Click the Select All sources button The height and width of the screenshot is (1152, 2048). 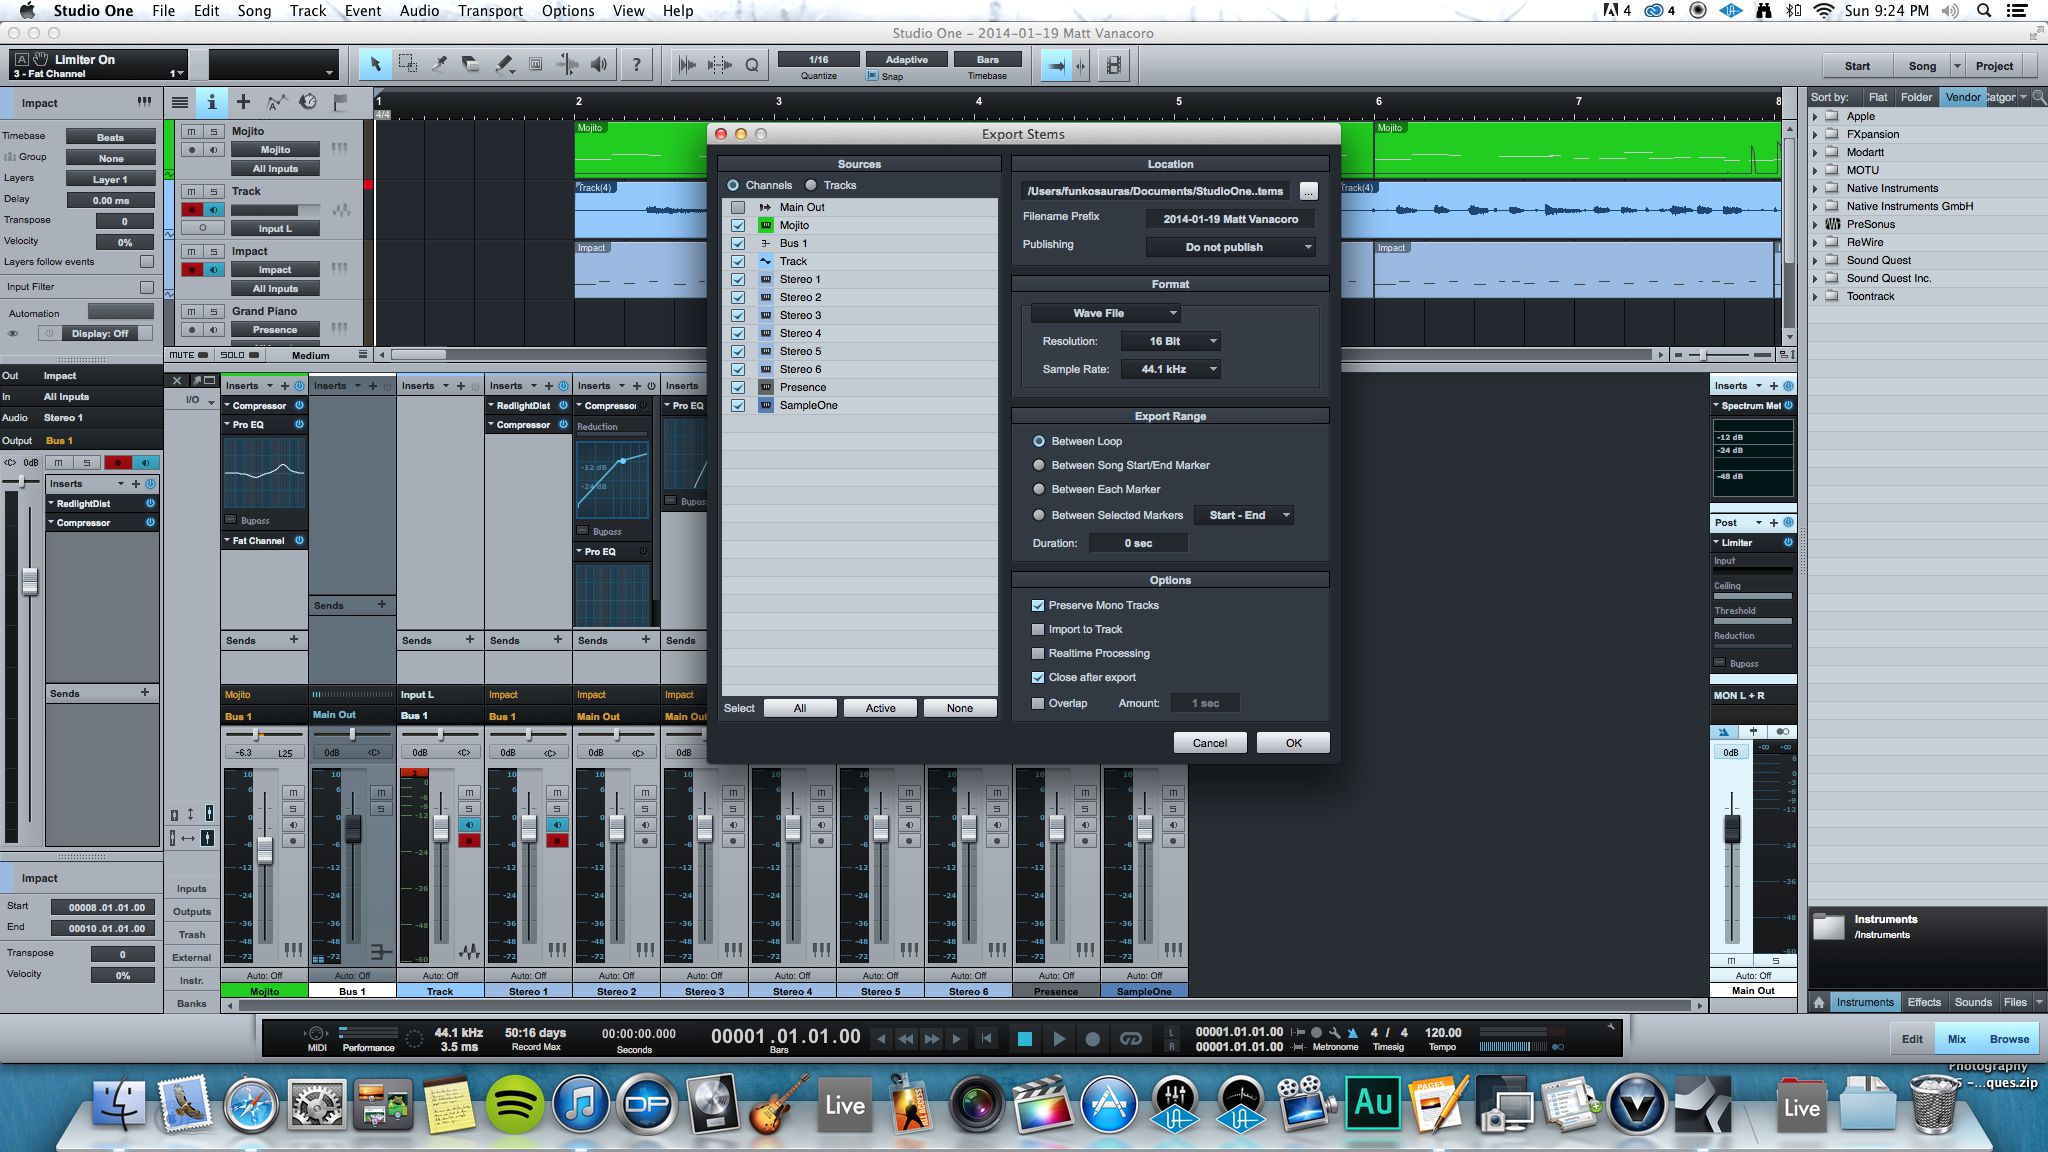coord(800,708)
